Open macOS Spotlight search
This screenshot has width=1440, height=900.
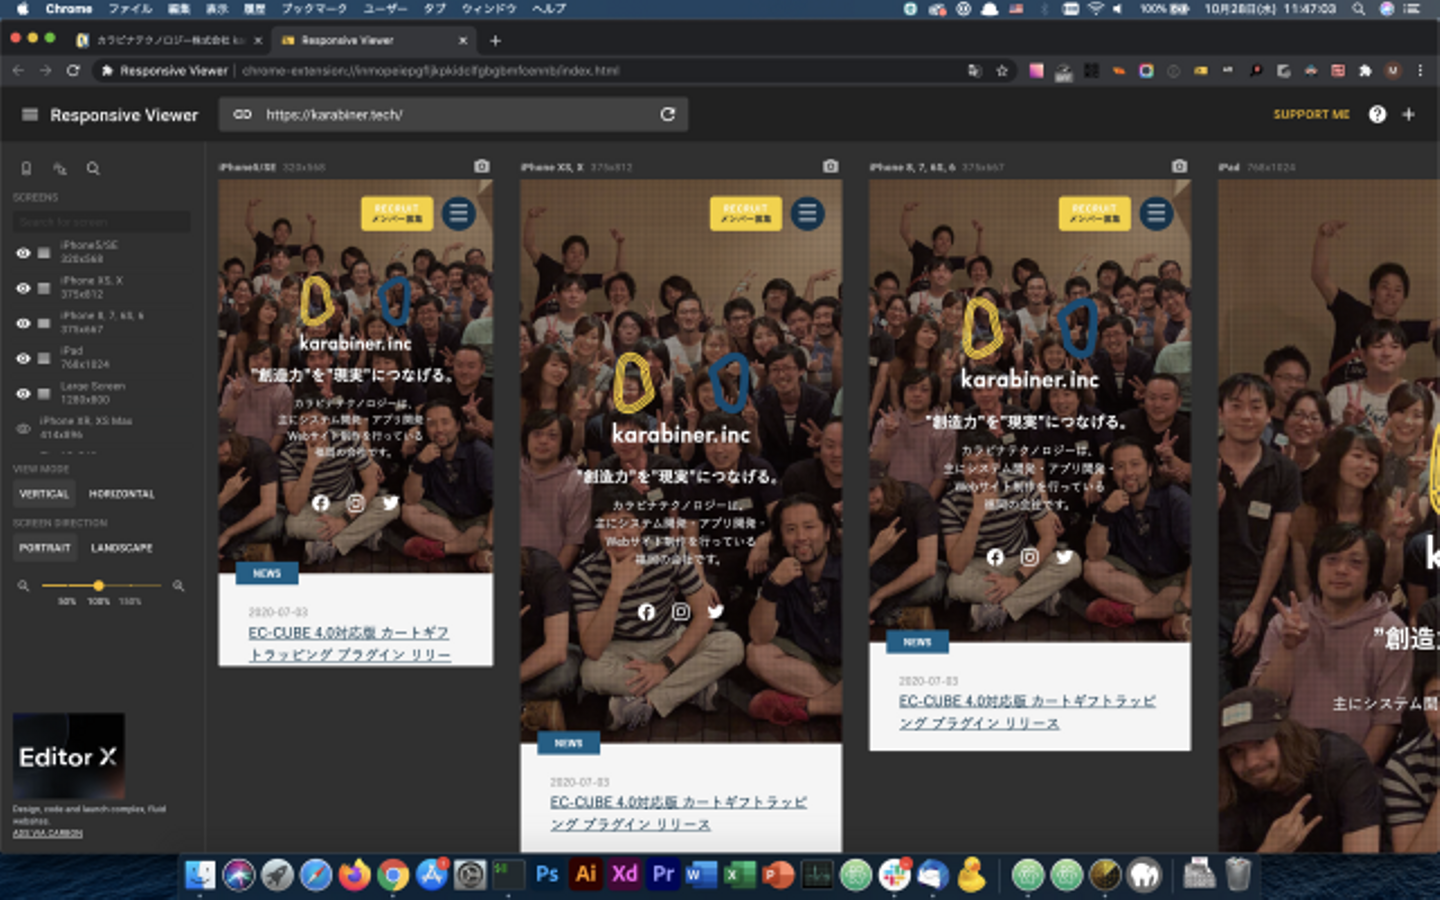(x=1358, y=9)
